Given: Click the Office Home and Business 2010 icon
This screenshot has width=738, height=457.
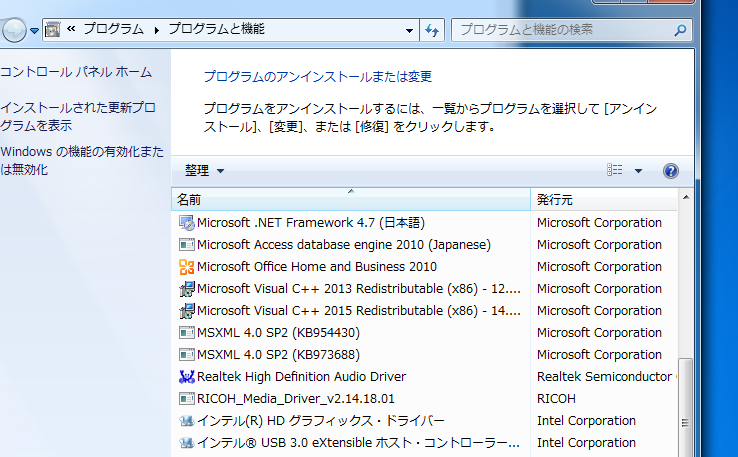Looking at the screenshot, I should pyautogui.click(x=186, y=267).
